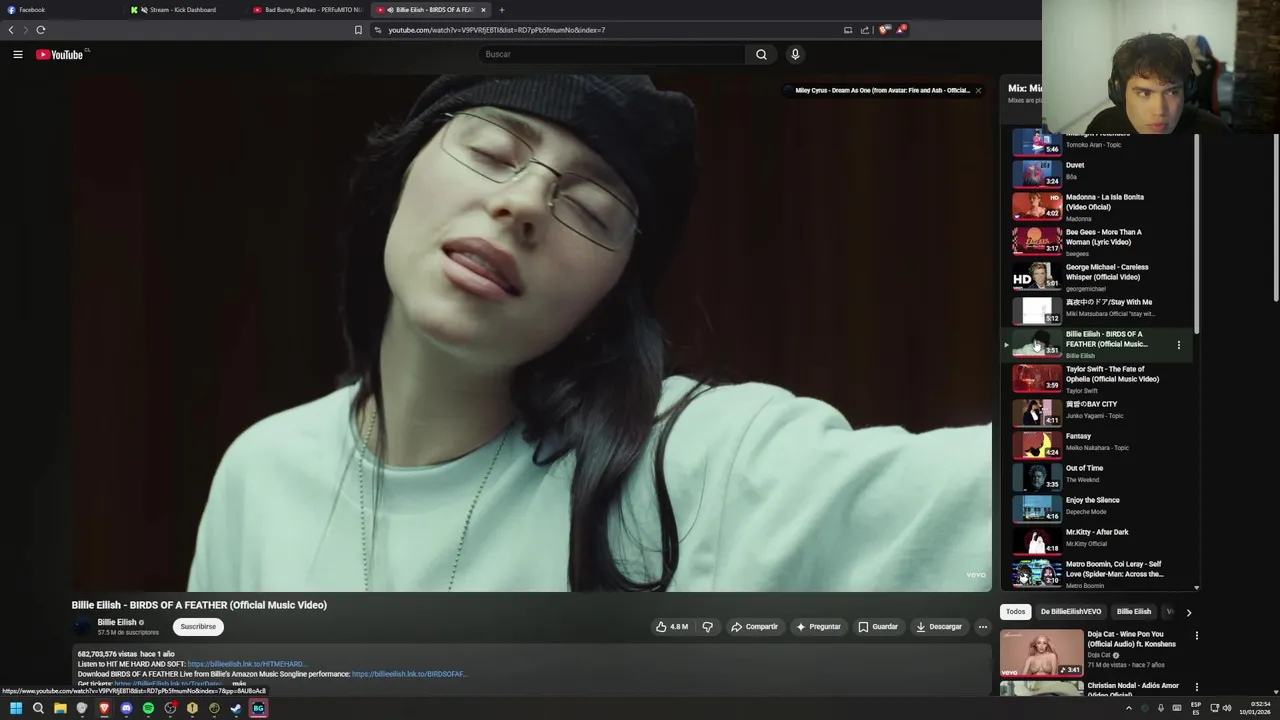
Task: Select the 'Billie Eilish' filter chip
Action: pyautogui.click(x=1134, y=612)
